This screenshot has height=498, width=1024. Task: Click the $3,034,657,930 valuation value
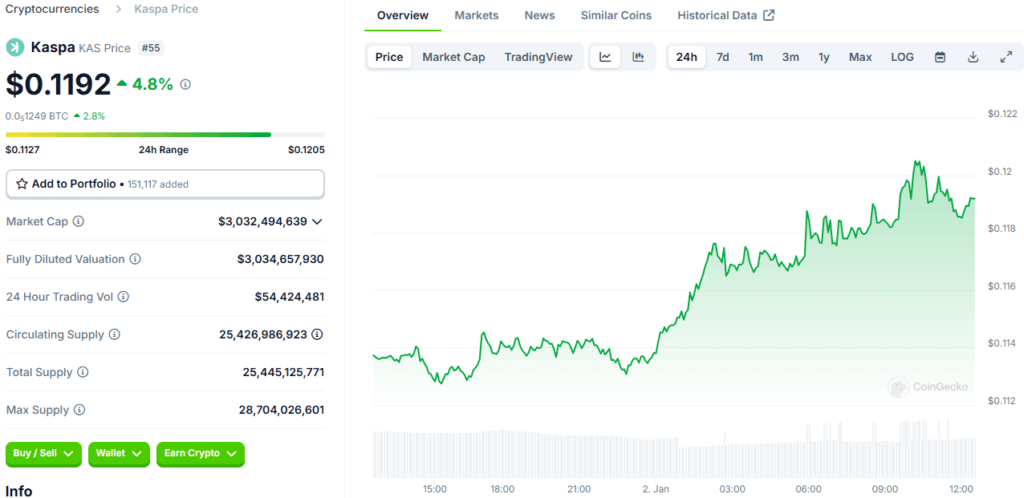[280, 259]
